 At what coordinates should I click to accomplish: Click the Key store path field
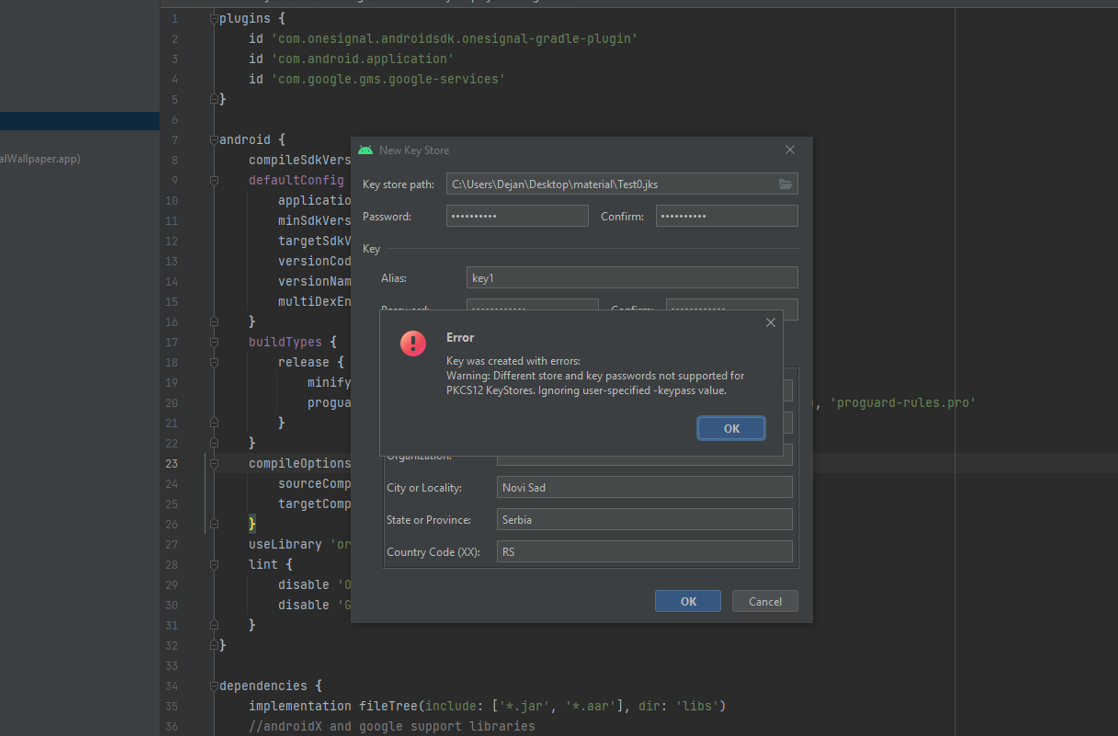[x=622, y=184]
